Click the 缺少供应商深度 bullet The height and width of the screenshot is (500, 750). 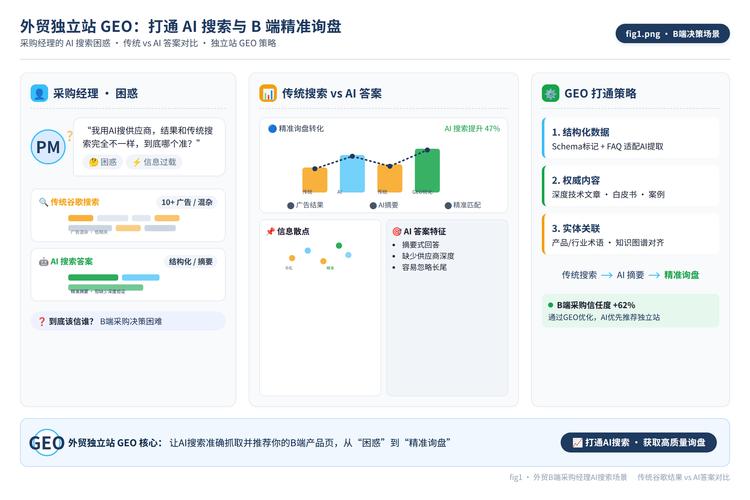(x=428, y=256)
